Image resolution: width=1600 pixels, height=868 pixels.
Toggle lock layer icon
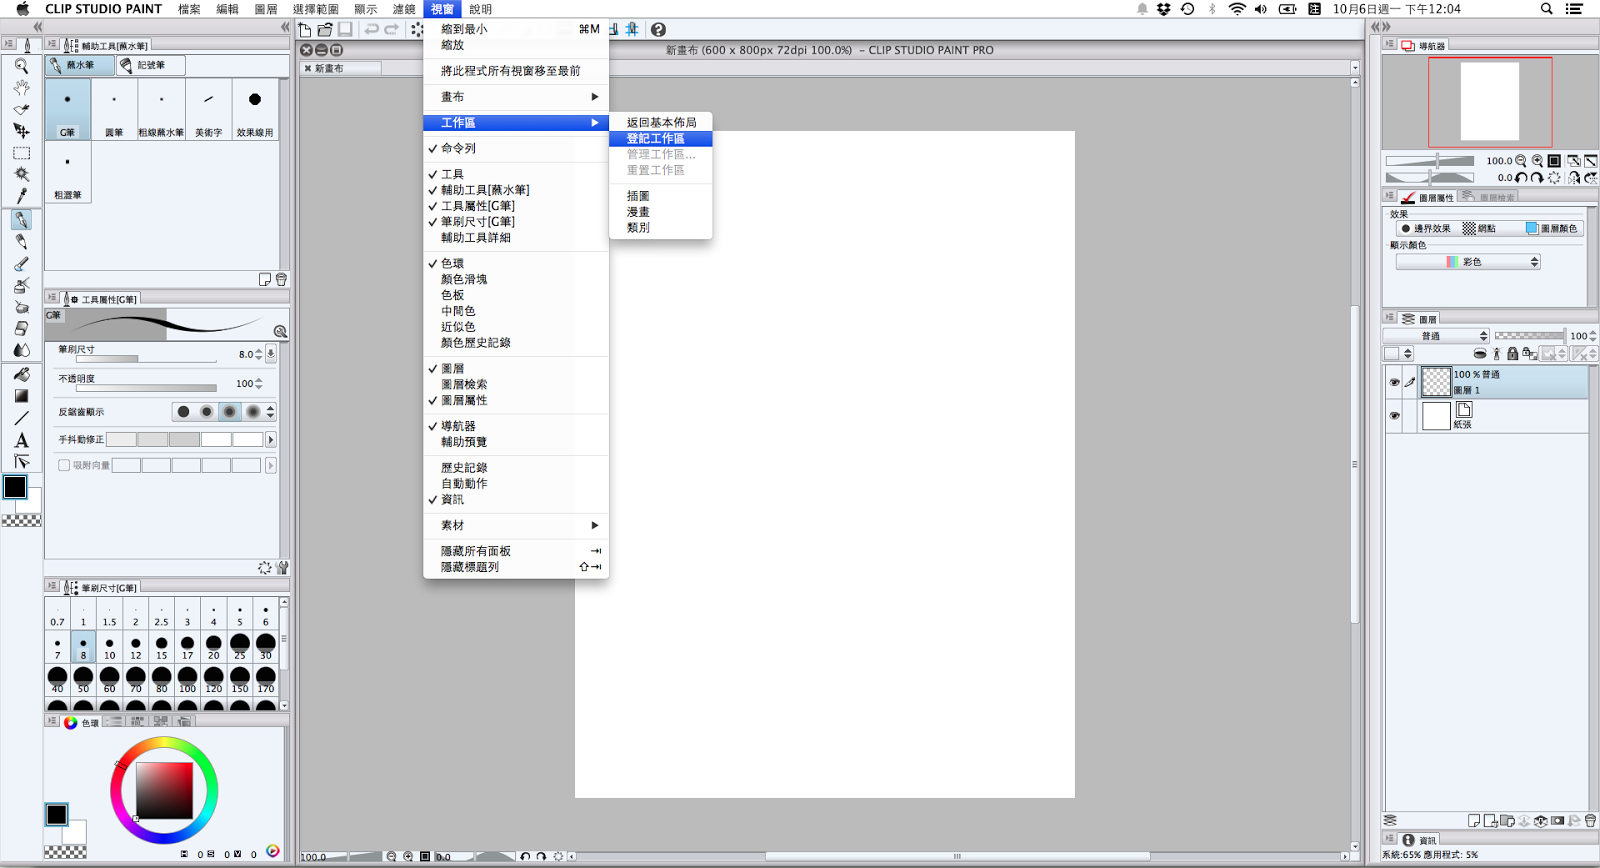click(x=1512, y=353)
